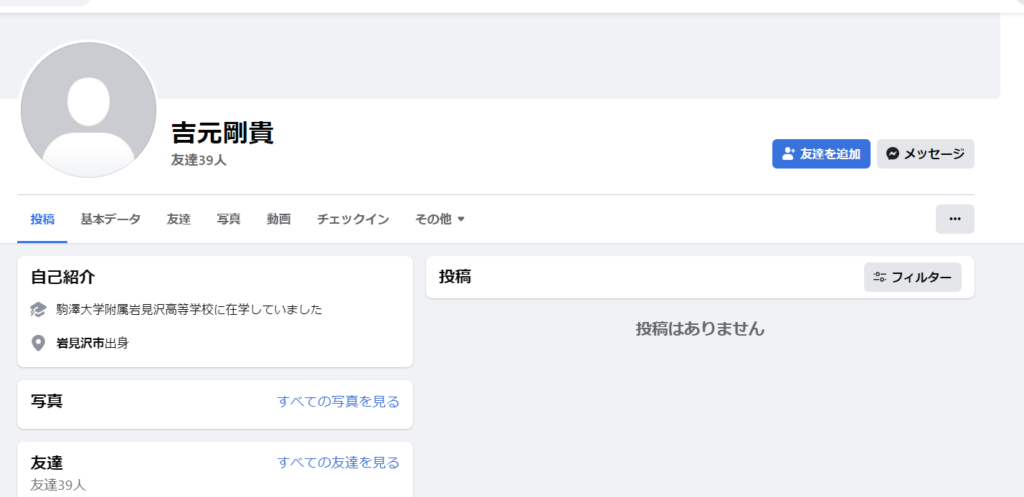Click the add-friend person icon
The height and width of the screenshot is (497, 1024).
tap(788, 154)
